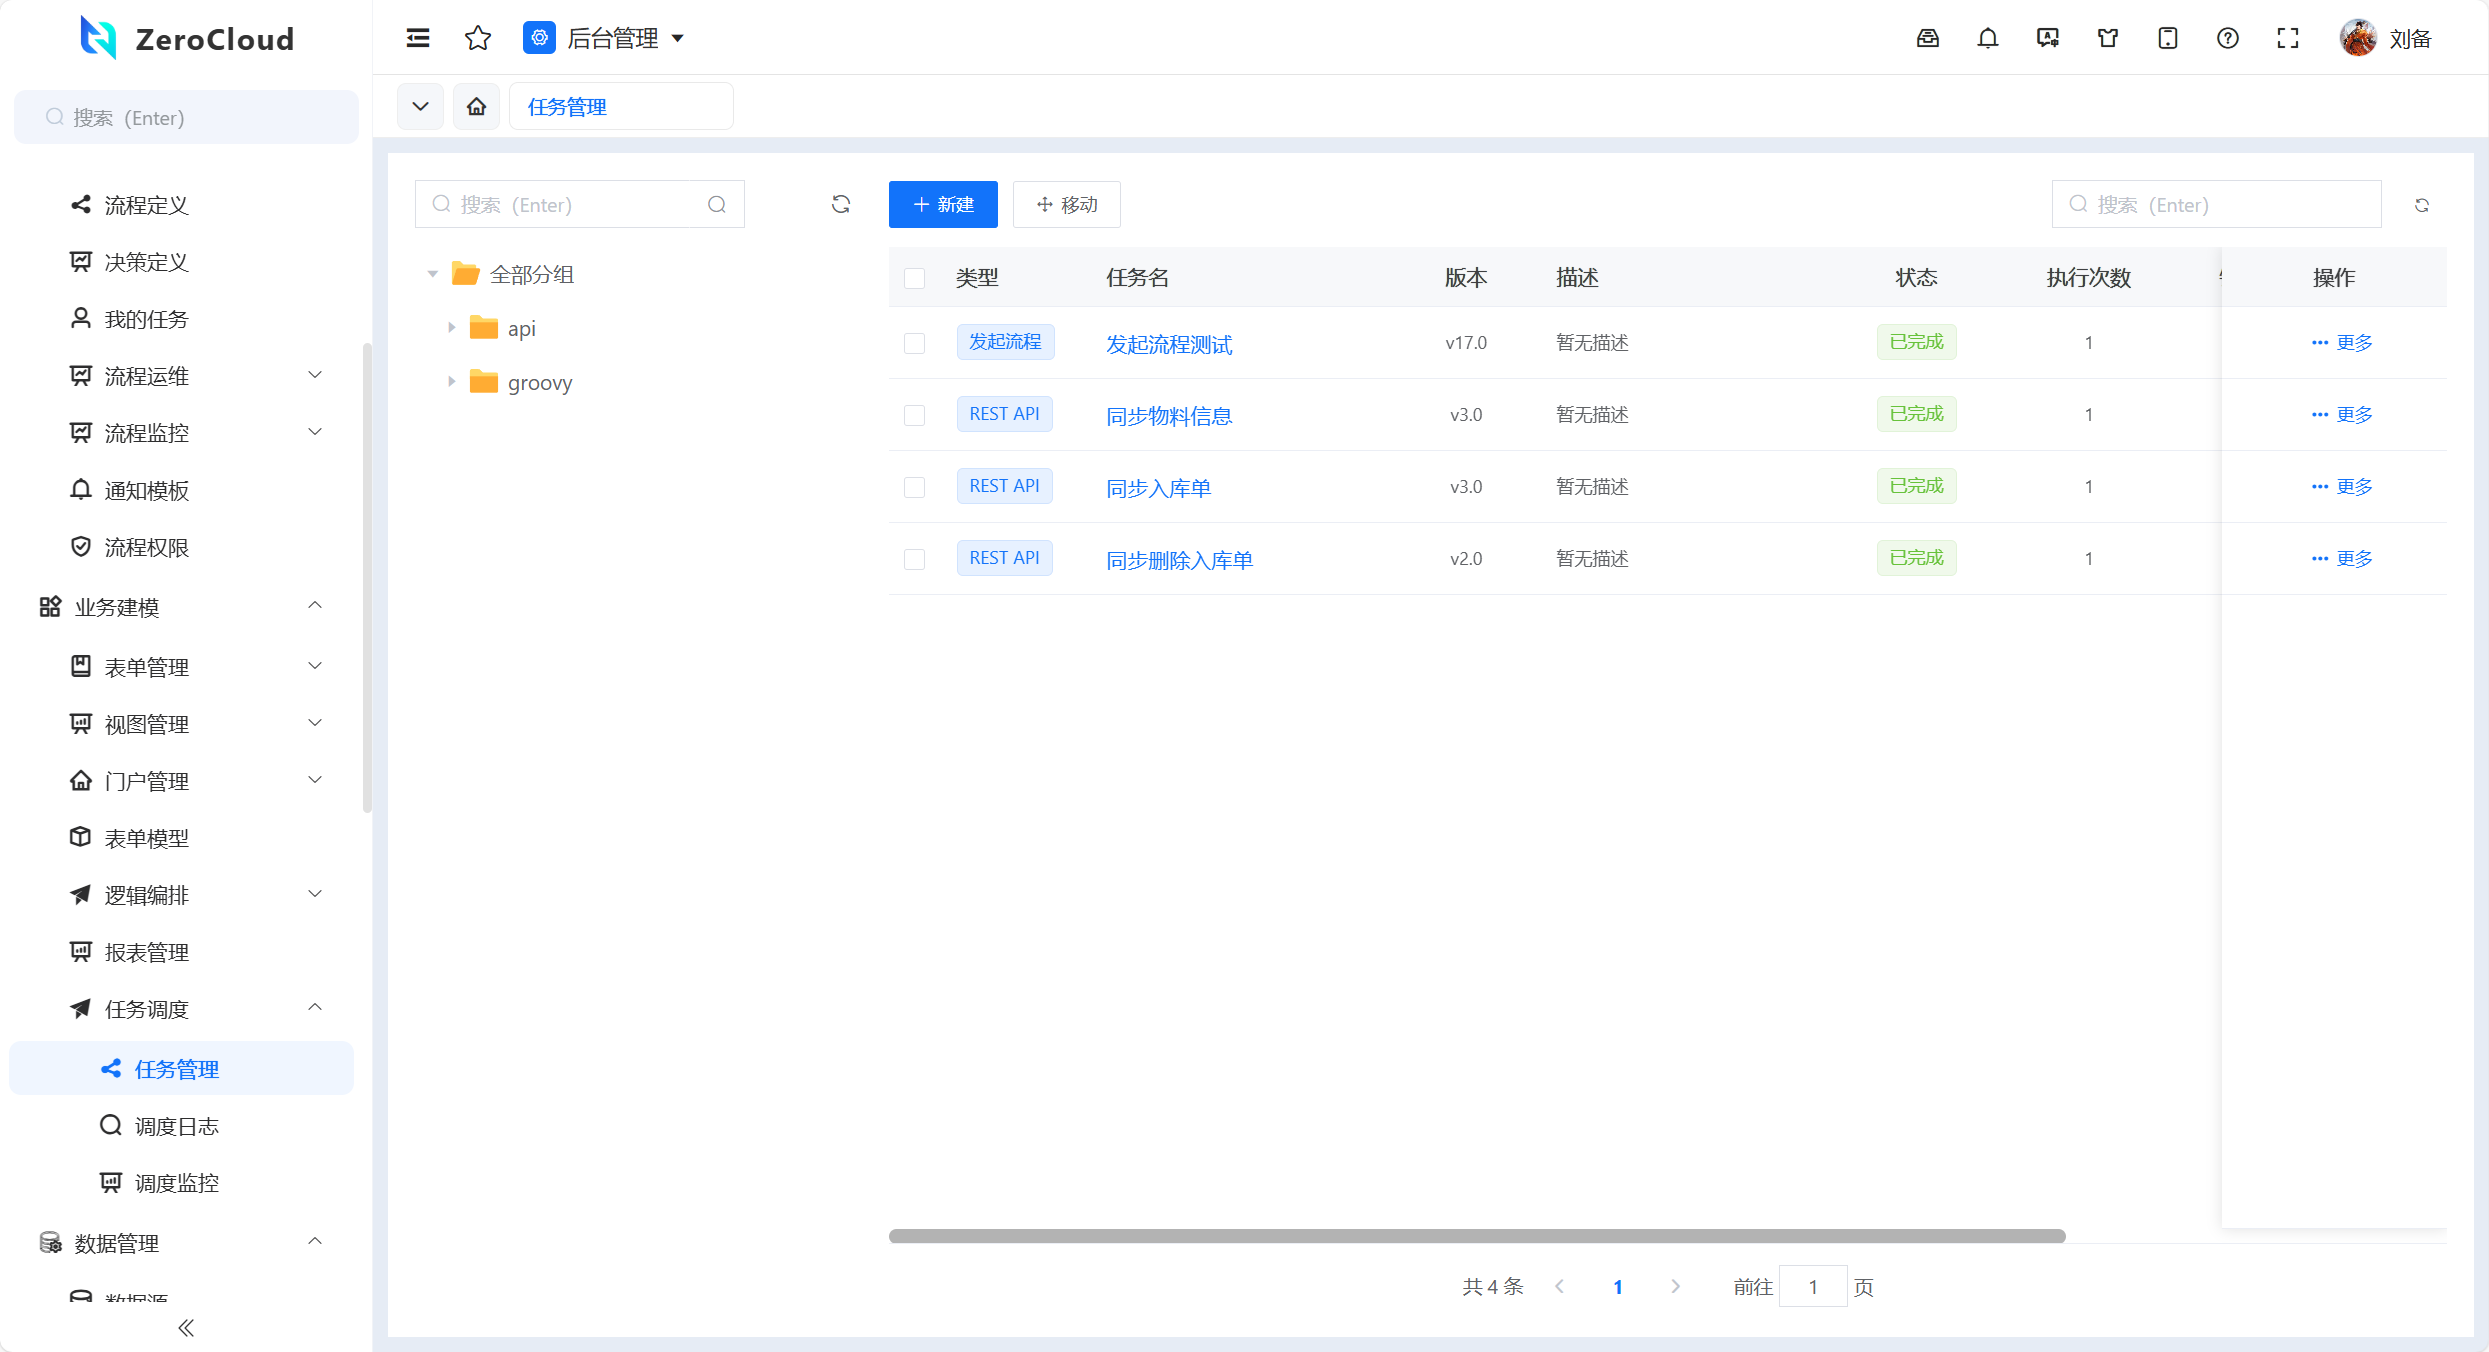Expand the api folder in group tree

click(452, 328)
